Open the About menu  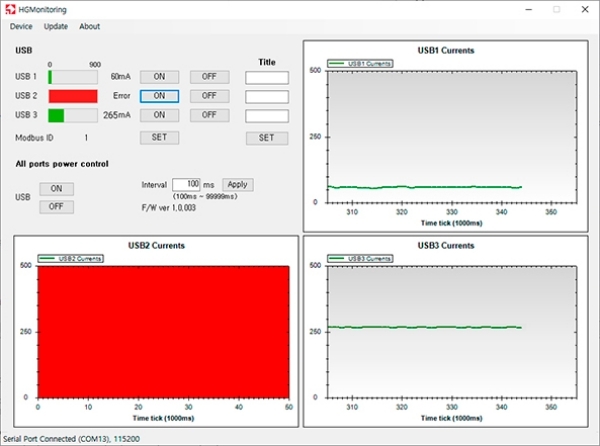pyautogui.click(x=89, y=26)
